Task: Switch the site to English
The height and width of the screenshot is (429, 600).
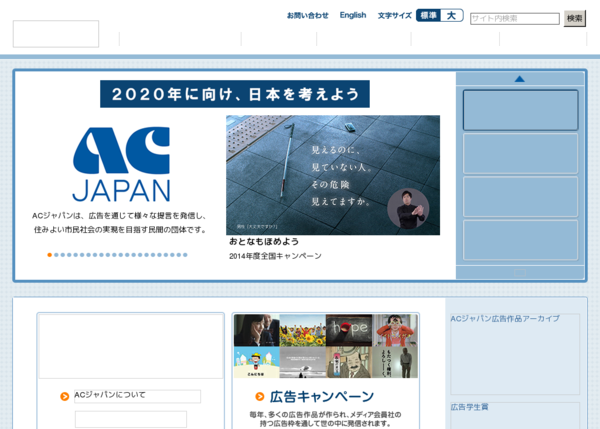Action: pyautogui.click(x=353, y=15)
